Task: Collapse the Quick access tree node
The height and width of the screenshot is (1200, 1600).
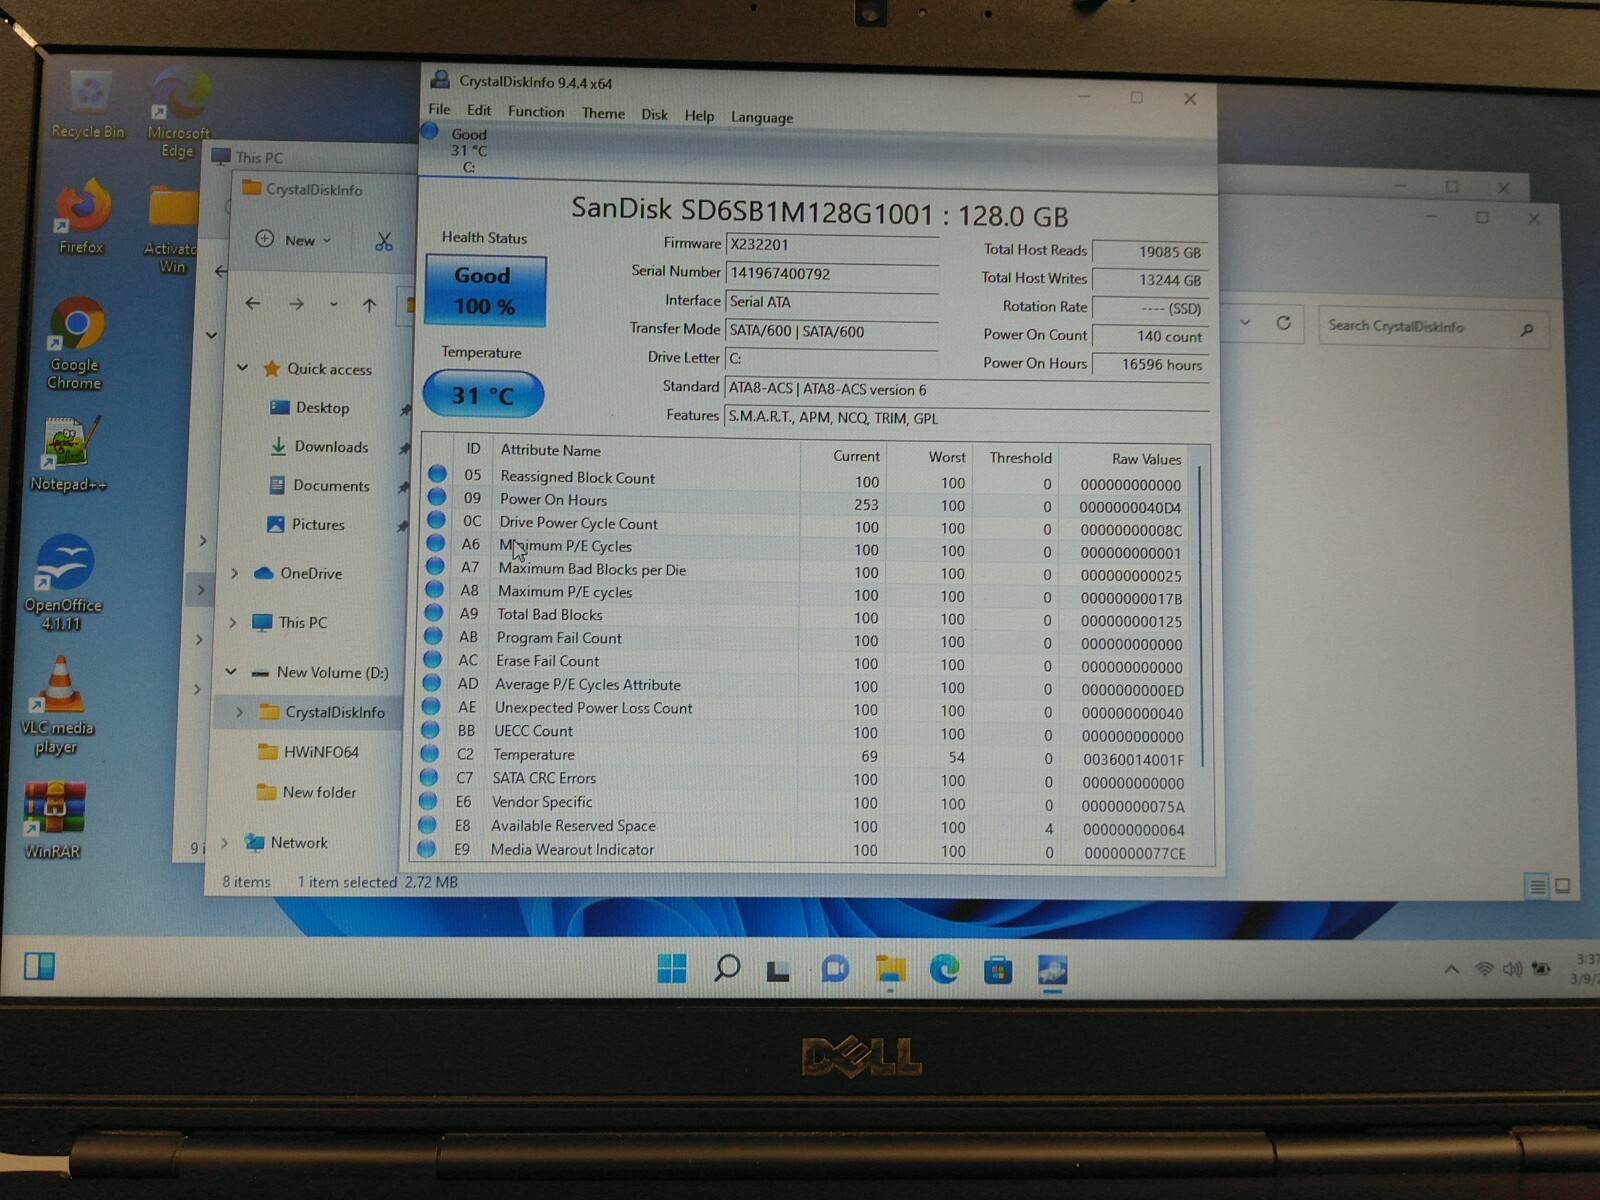Action: 243,368
